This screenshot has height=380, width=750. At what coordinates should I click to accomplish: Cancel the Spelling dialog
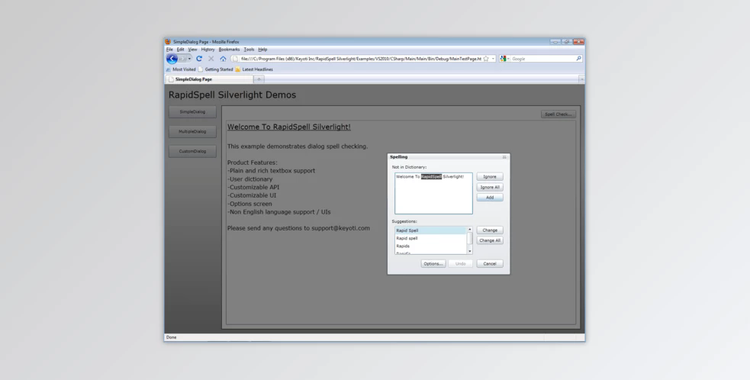[489, 264]
